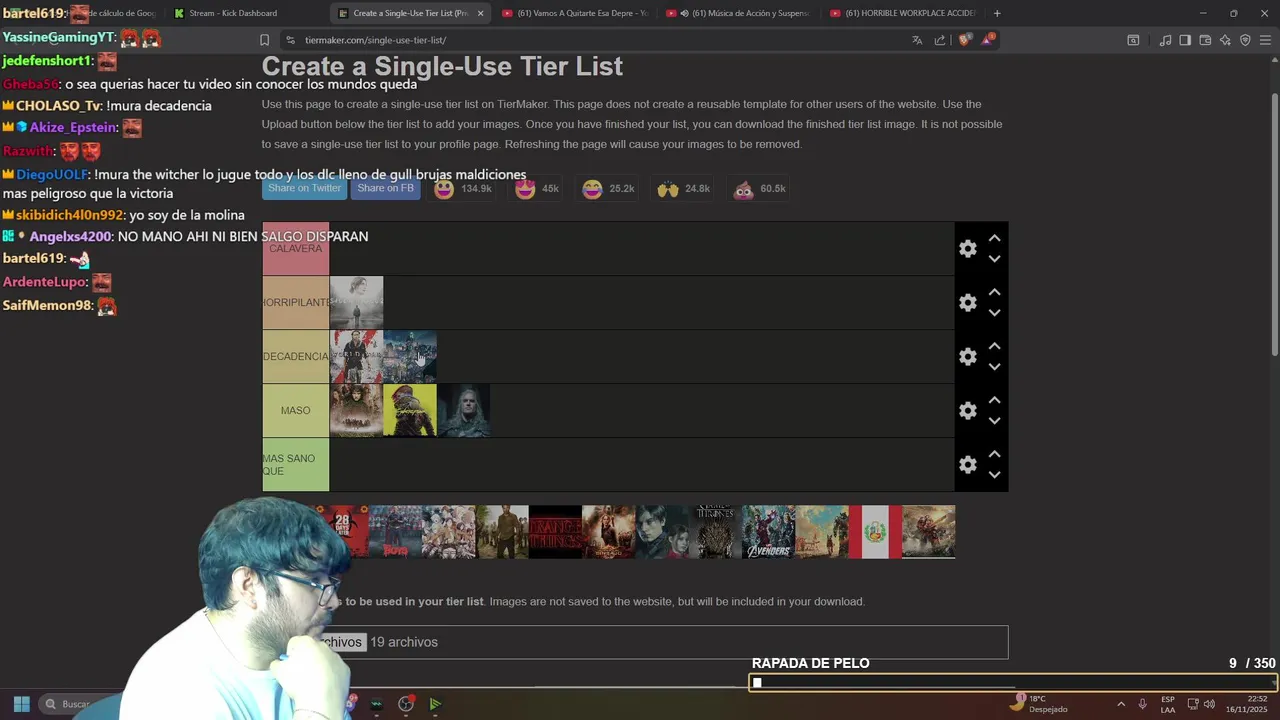This screenshot has width=1280, height=720.
Task: Open the VPN shield icon in toolbar
Action: [1245, 40]
